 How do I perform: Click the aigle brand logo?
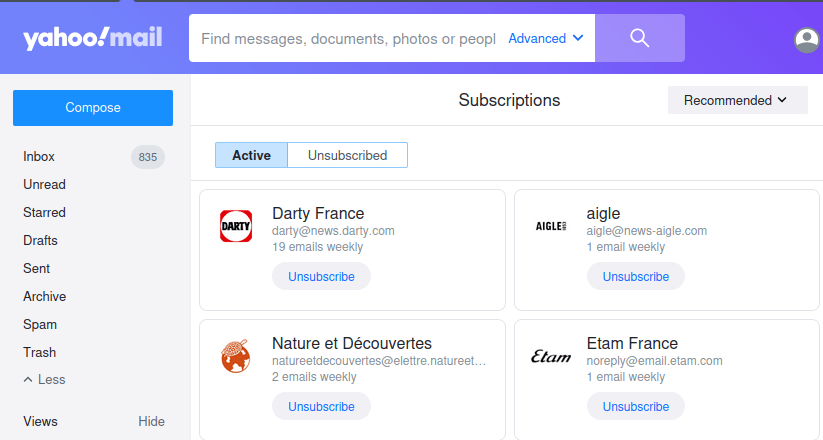pyautogui.click(x=551, y=226)
